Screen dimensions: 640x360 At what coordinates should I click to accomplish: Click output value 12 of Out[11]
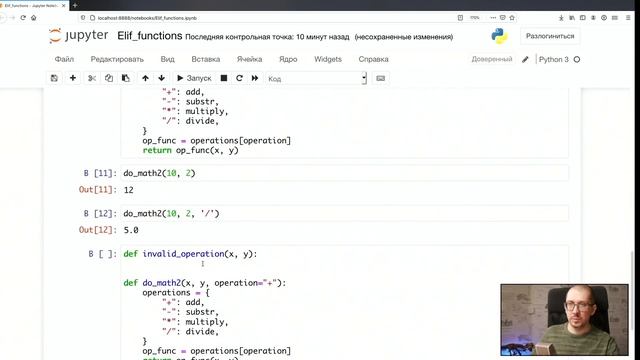click(x=129, y=190)
